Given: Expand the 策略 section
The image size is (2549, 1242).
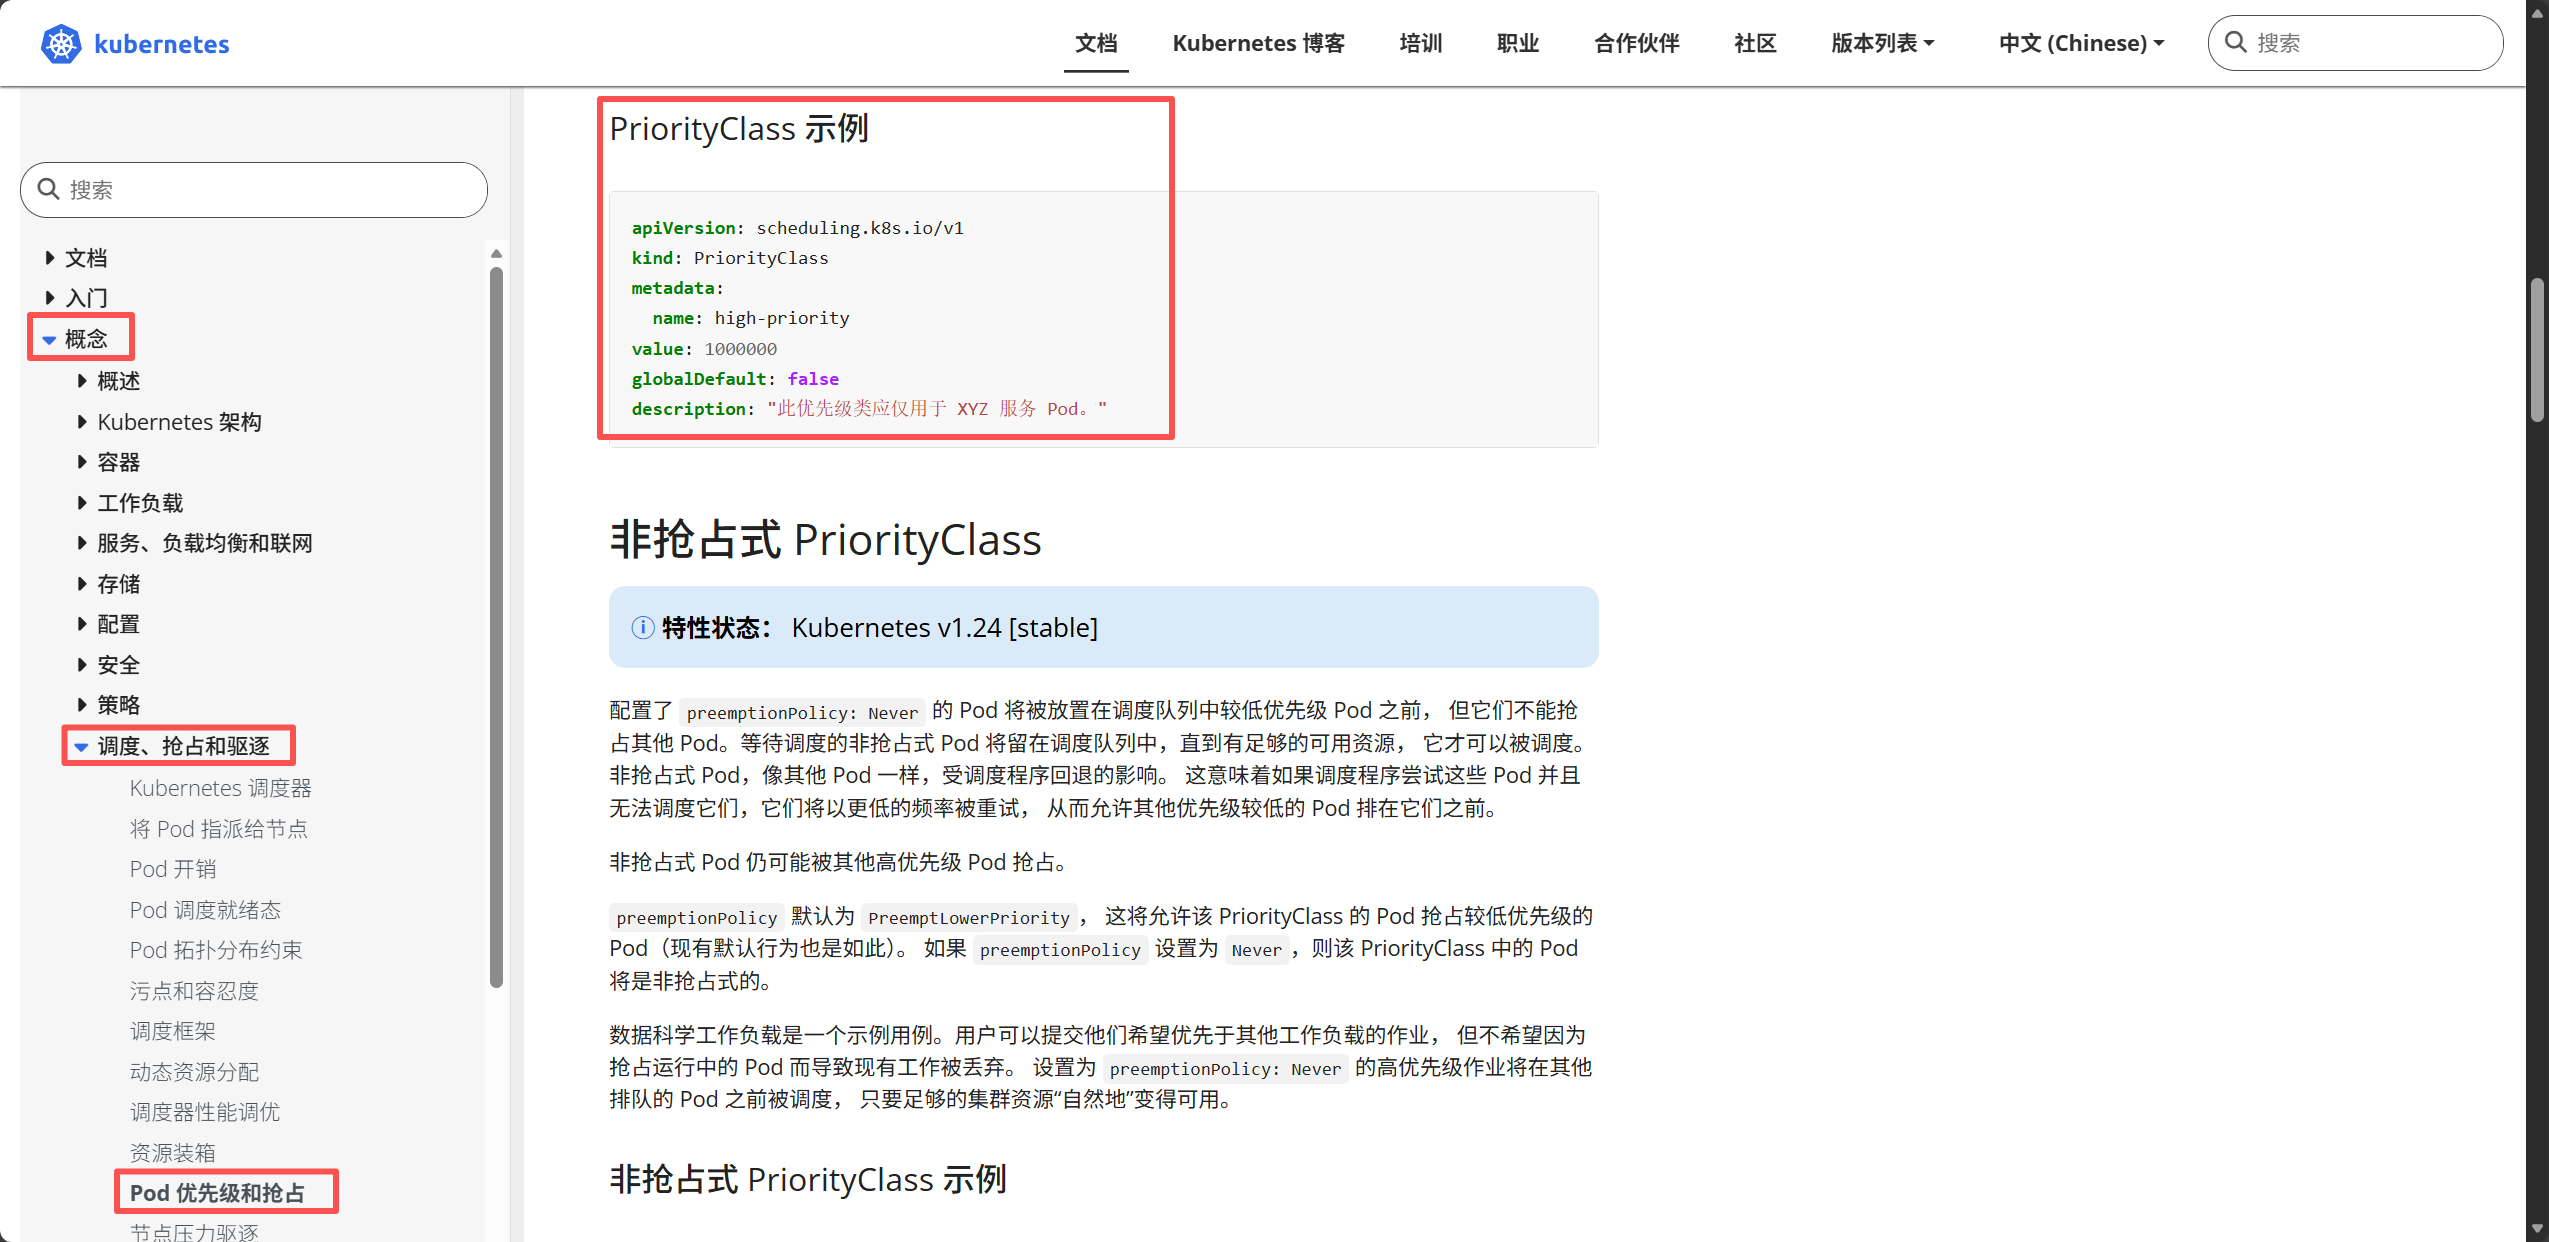Looking at the screenshot, I should 82,705.
